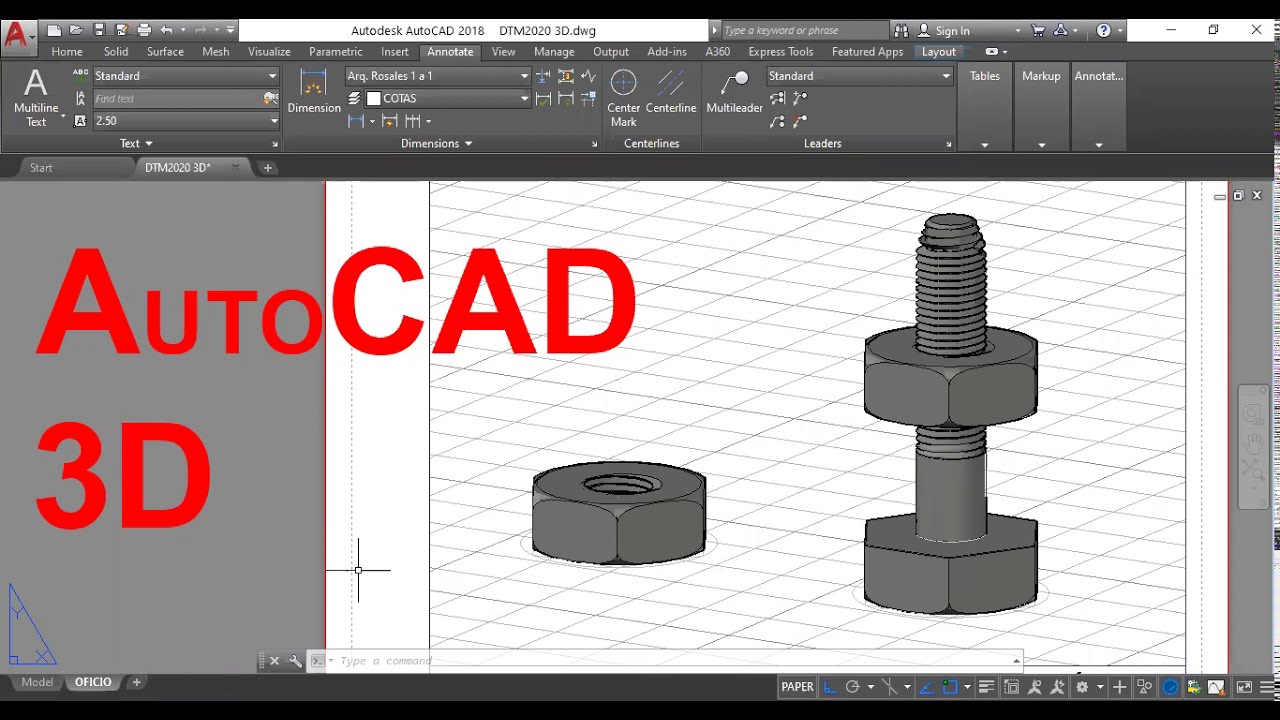Image resolution: width=1280 pixels, height=720 pixels.
Task: Click the Open file icon in quick access toolbar
Action: tap(76, 31)
